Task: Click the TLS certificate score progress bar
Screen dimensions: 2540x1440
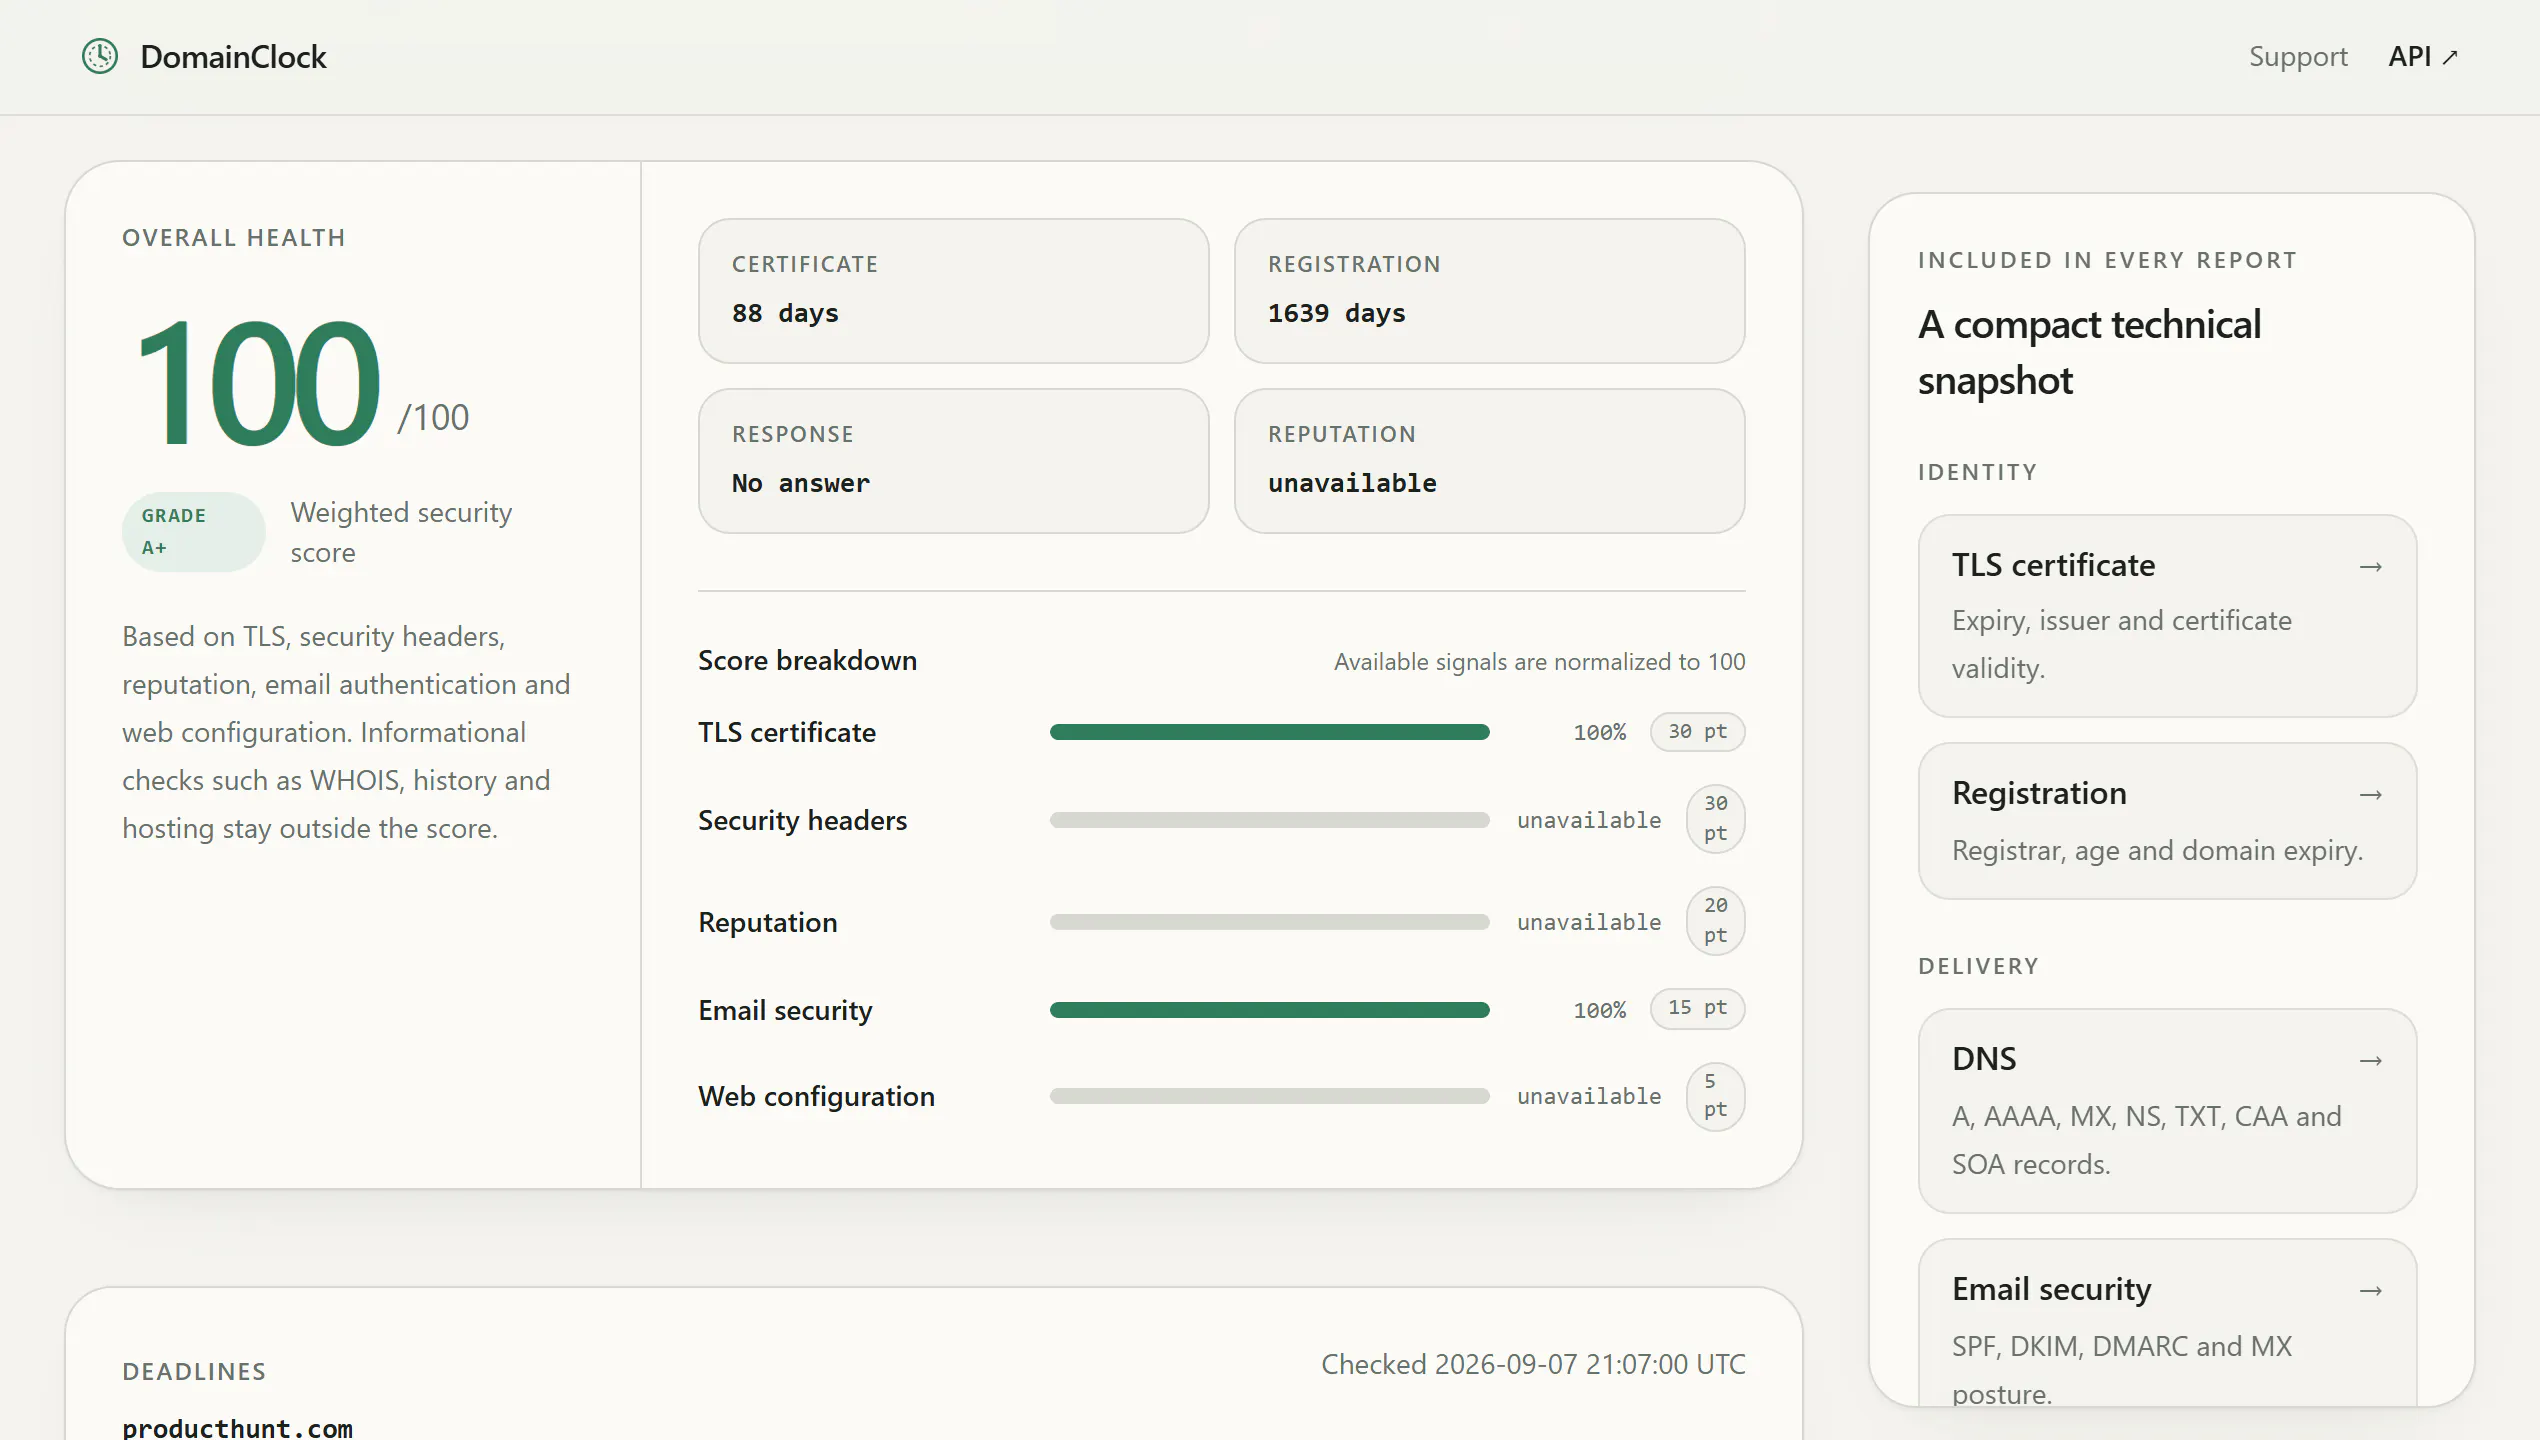Action: (x=1269, y=732)
